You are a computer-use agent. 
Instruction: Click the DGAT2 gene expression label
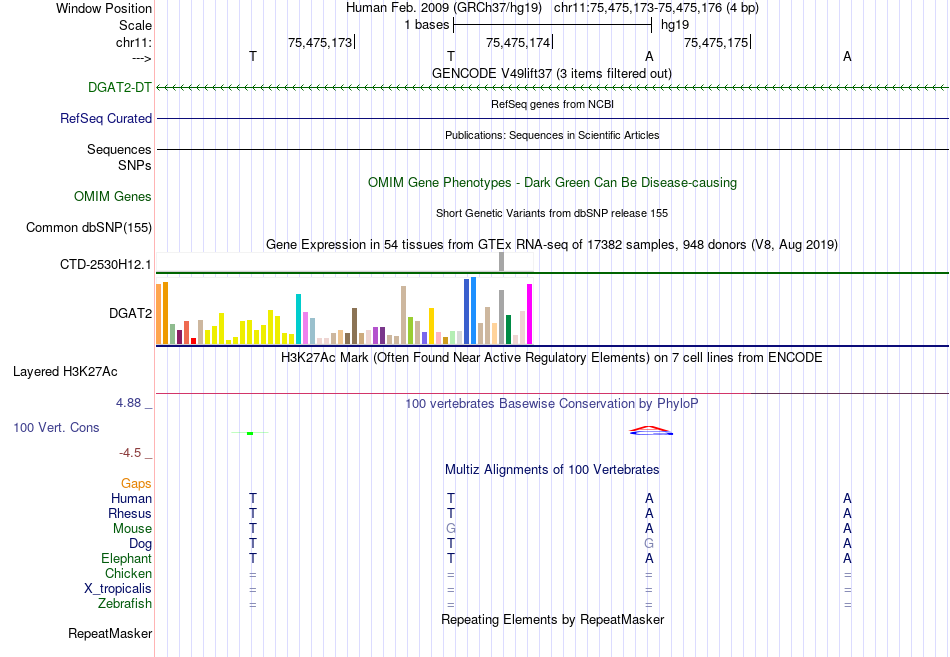tap(130, 313)
